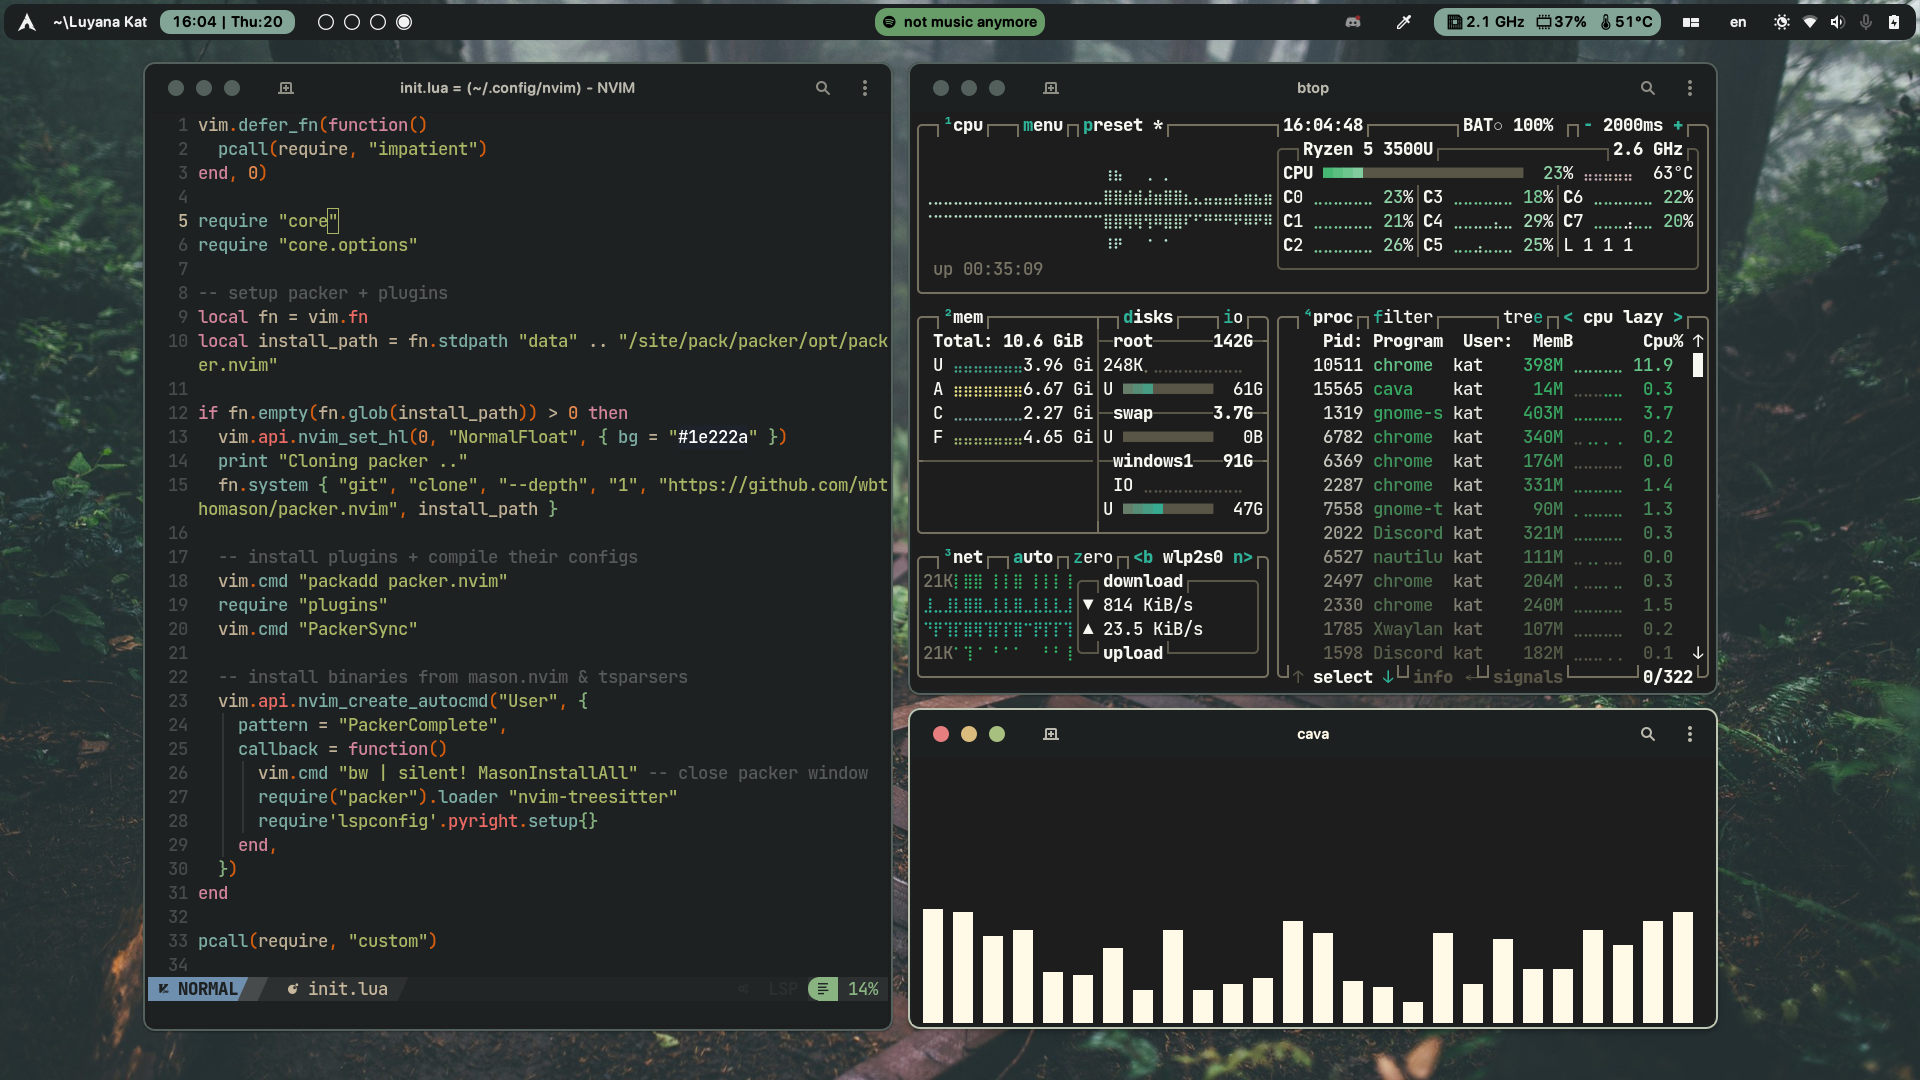
Task: Open the btop preset selector
Action: (1123, 125)
